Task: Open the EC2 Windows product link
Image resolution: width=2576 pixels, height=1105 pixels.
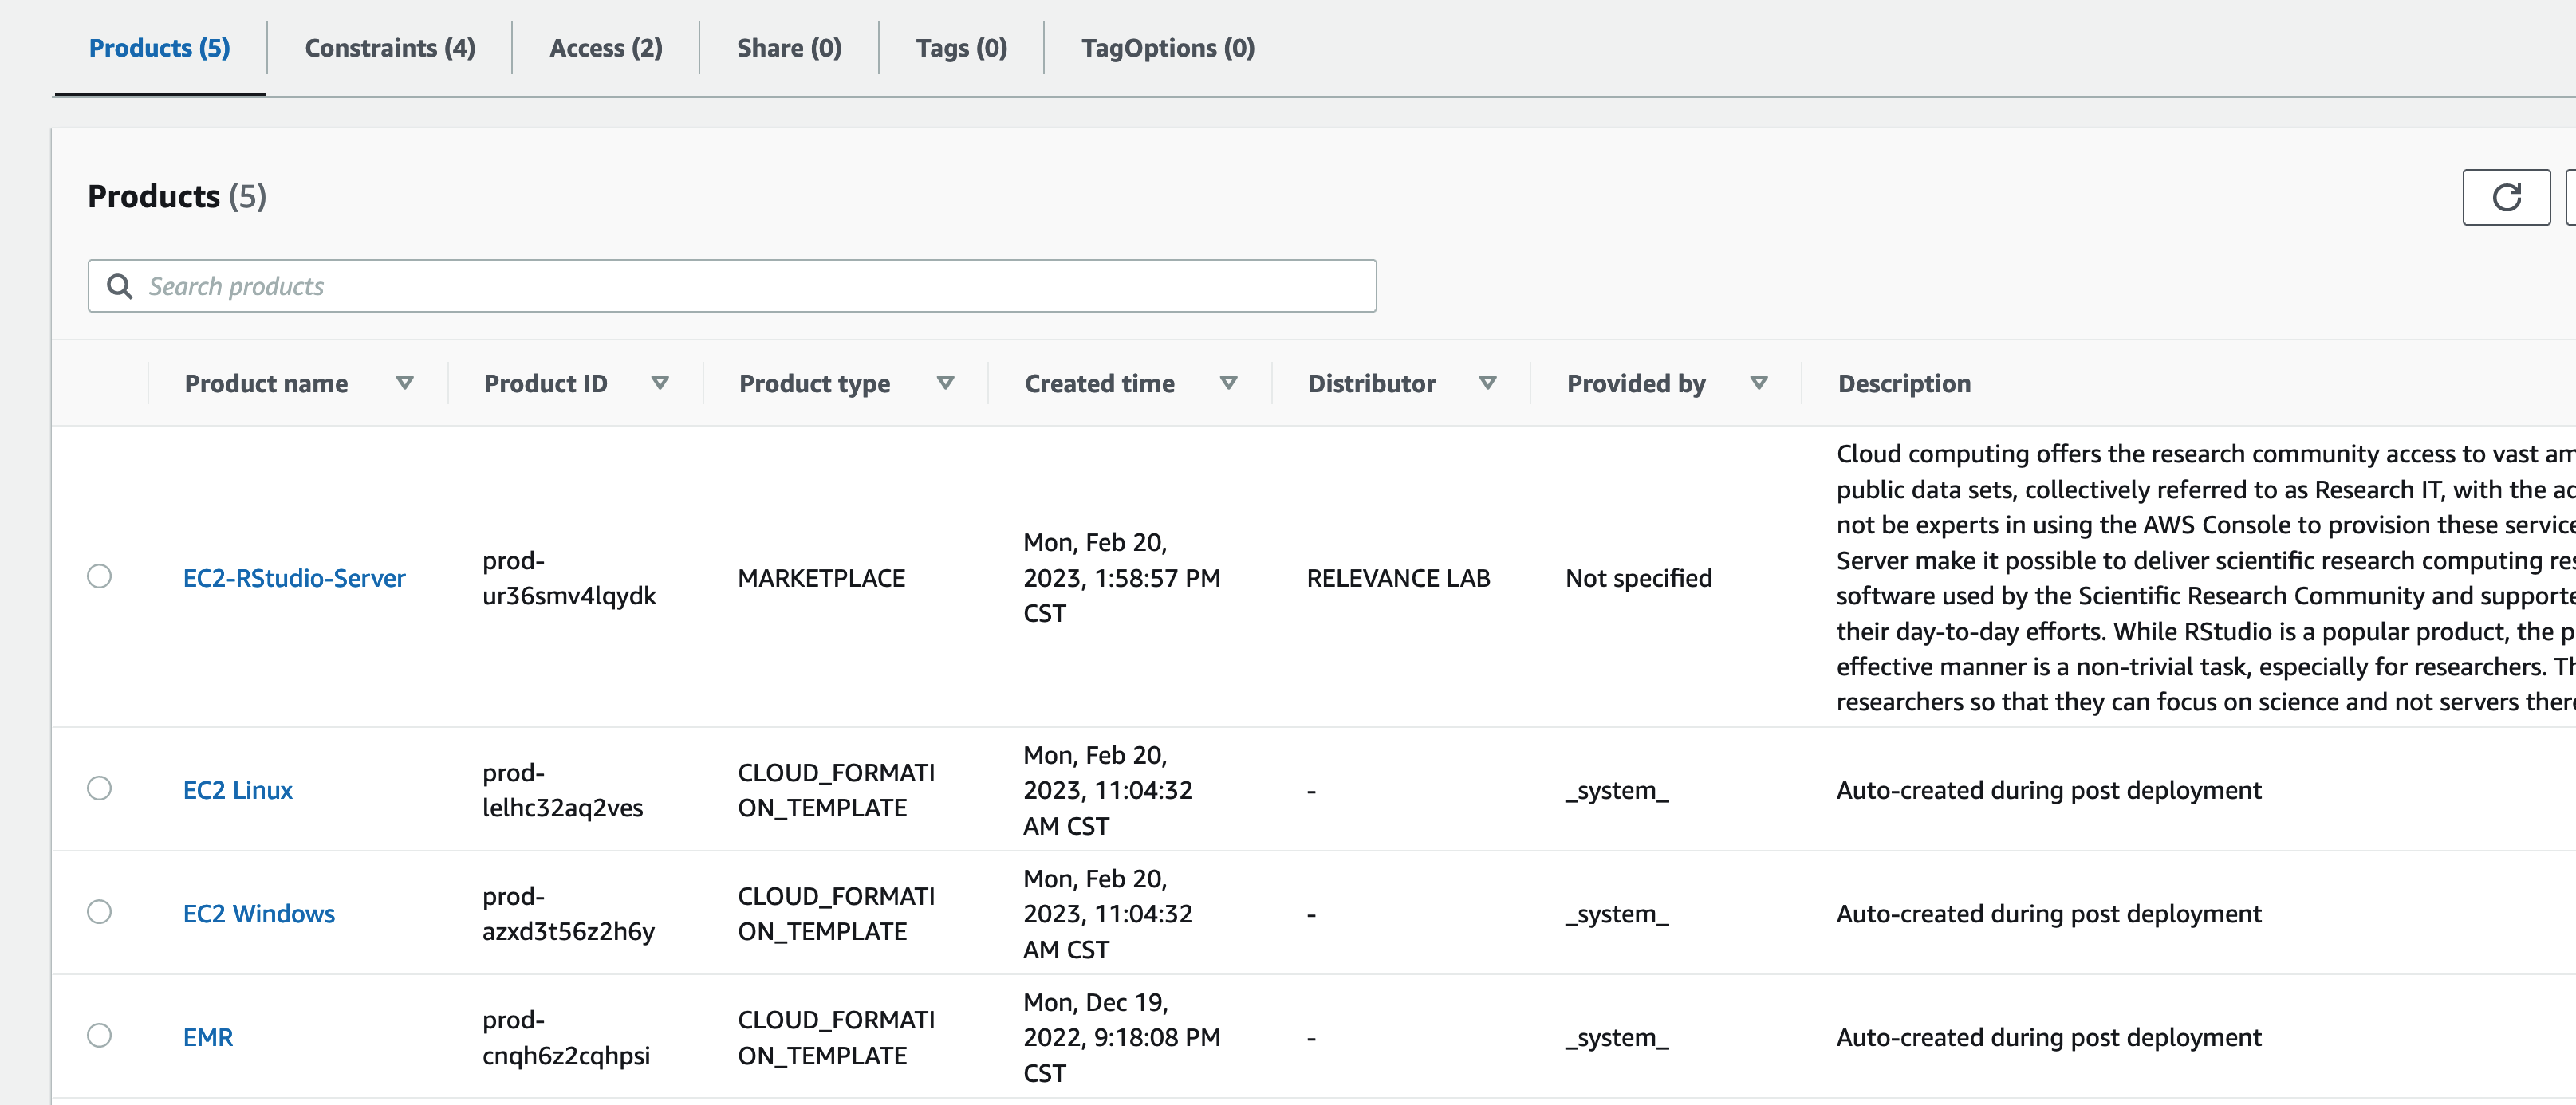Action: tap(259, 913)
